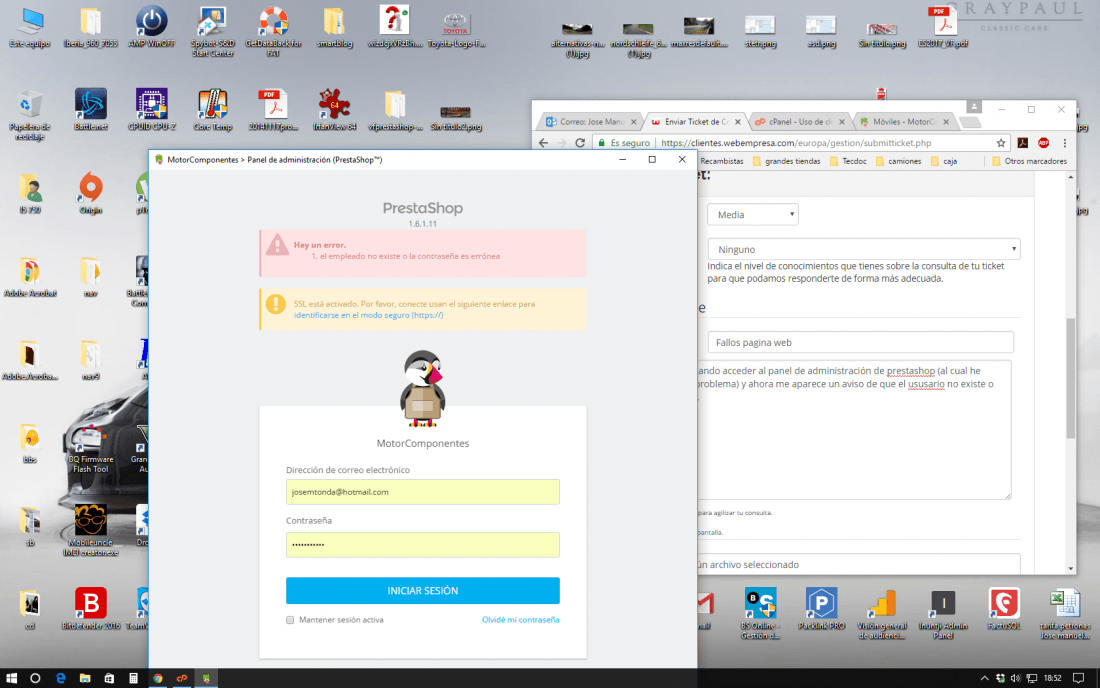Switch to Chrome on the taskbar
This screenshot has width=1100, height=688.
(158, 678)
